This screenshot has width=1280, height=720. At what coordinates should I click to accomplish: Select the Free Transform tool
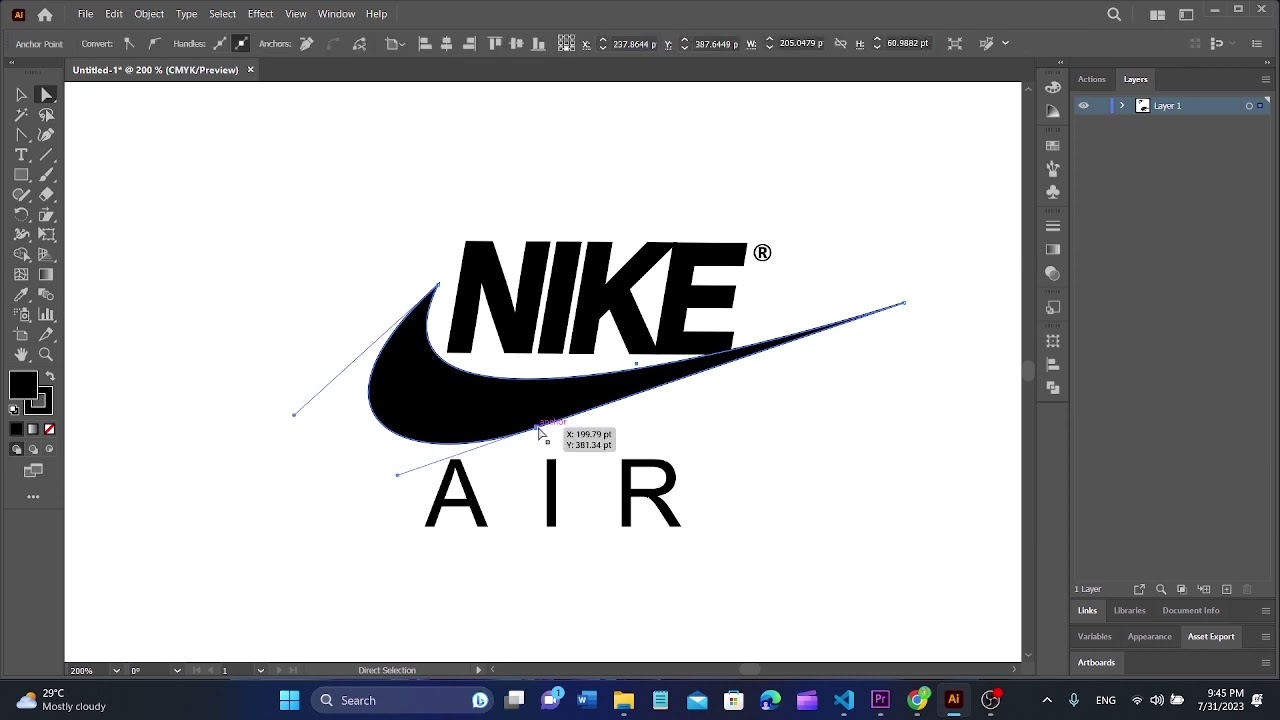(x=46, y=235)
